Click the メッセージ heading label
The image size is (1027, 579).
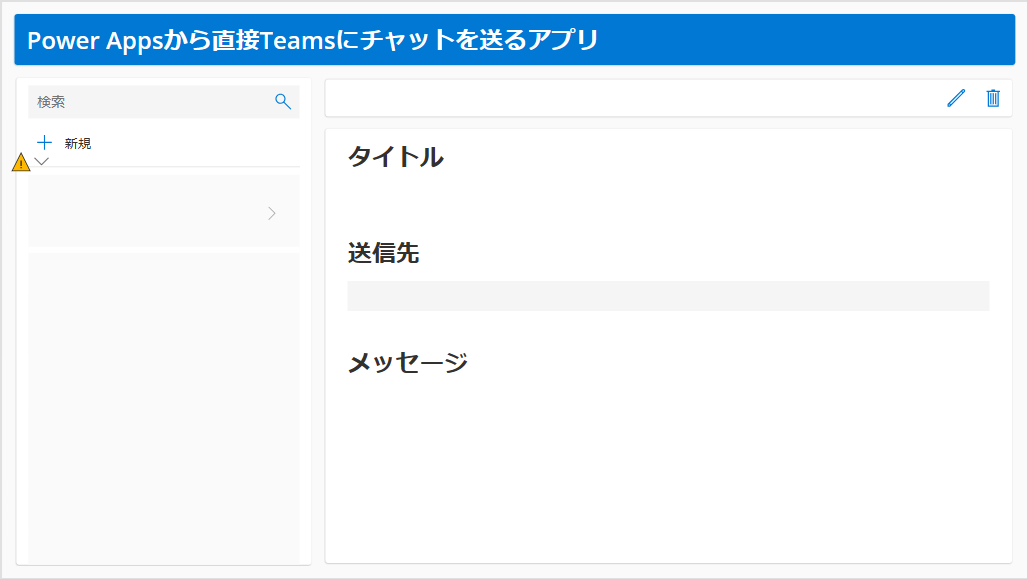407,362
